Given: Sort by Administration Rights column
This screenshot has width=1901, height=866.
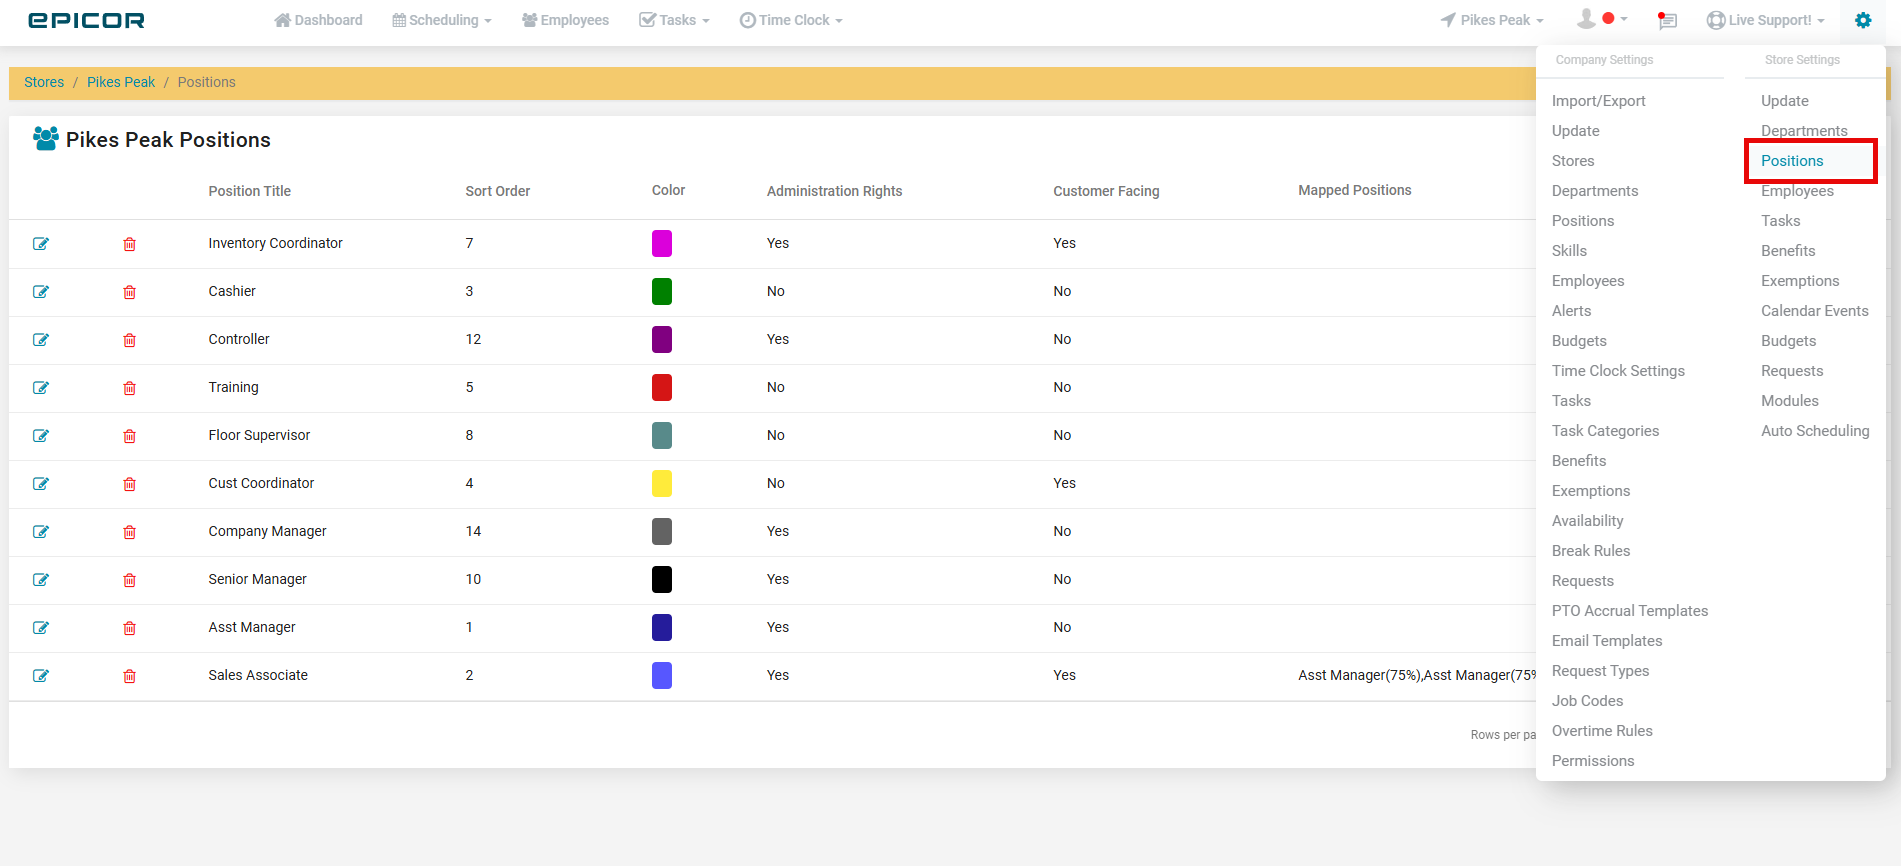Looking at the screenshot, I should [834, 191].
